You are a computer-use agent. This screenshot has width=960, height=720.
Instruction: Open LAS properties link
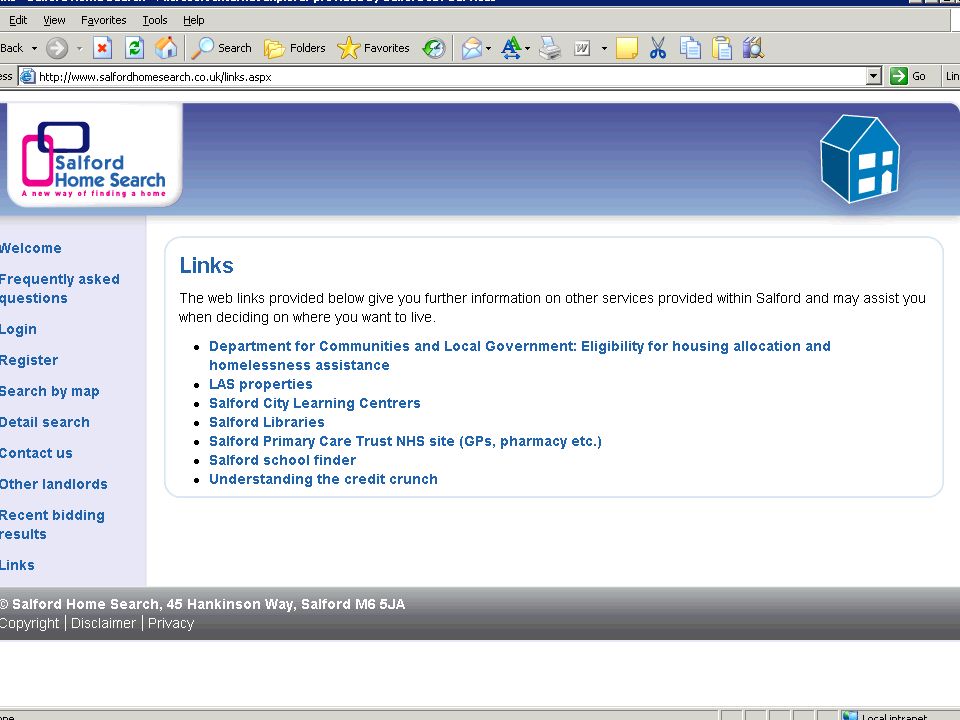click(x=261, y=384)
